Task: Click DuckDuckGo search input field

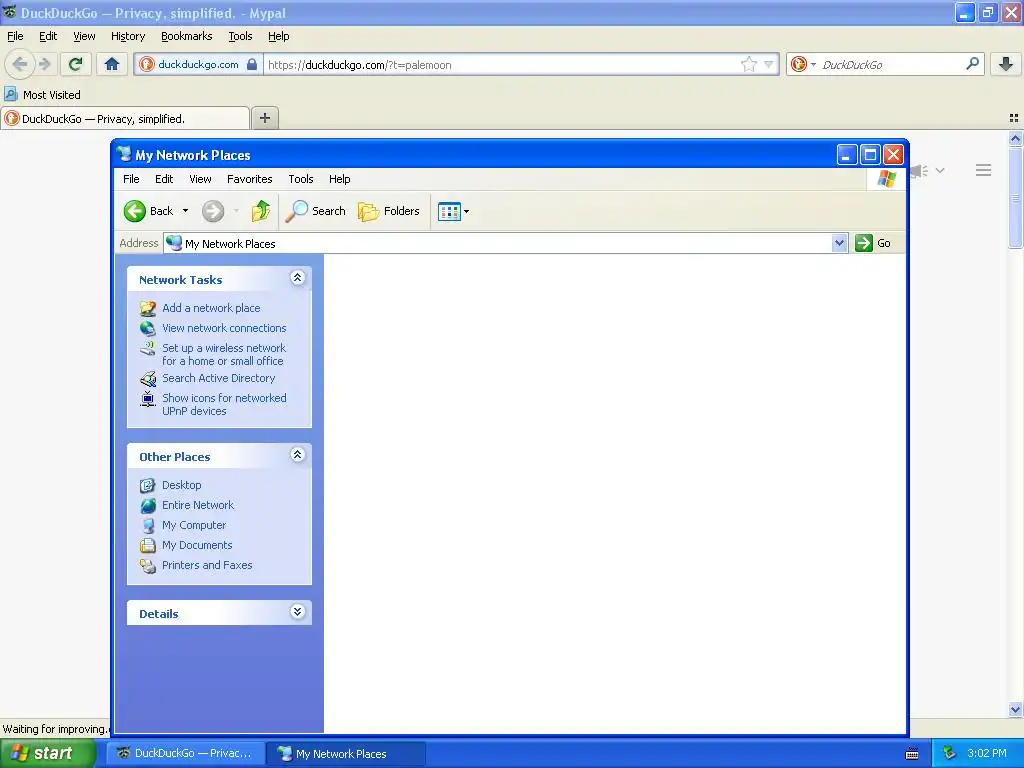Action: tap(891, 65)
